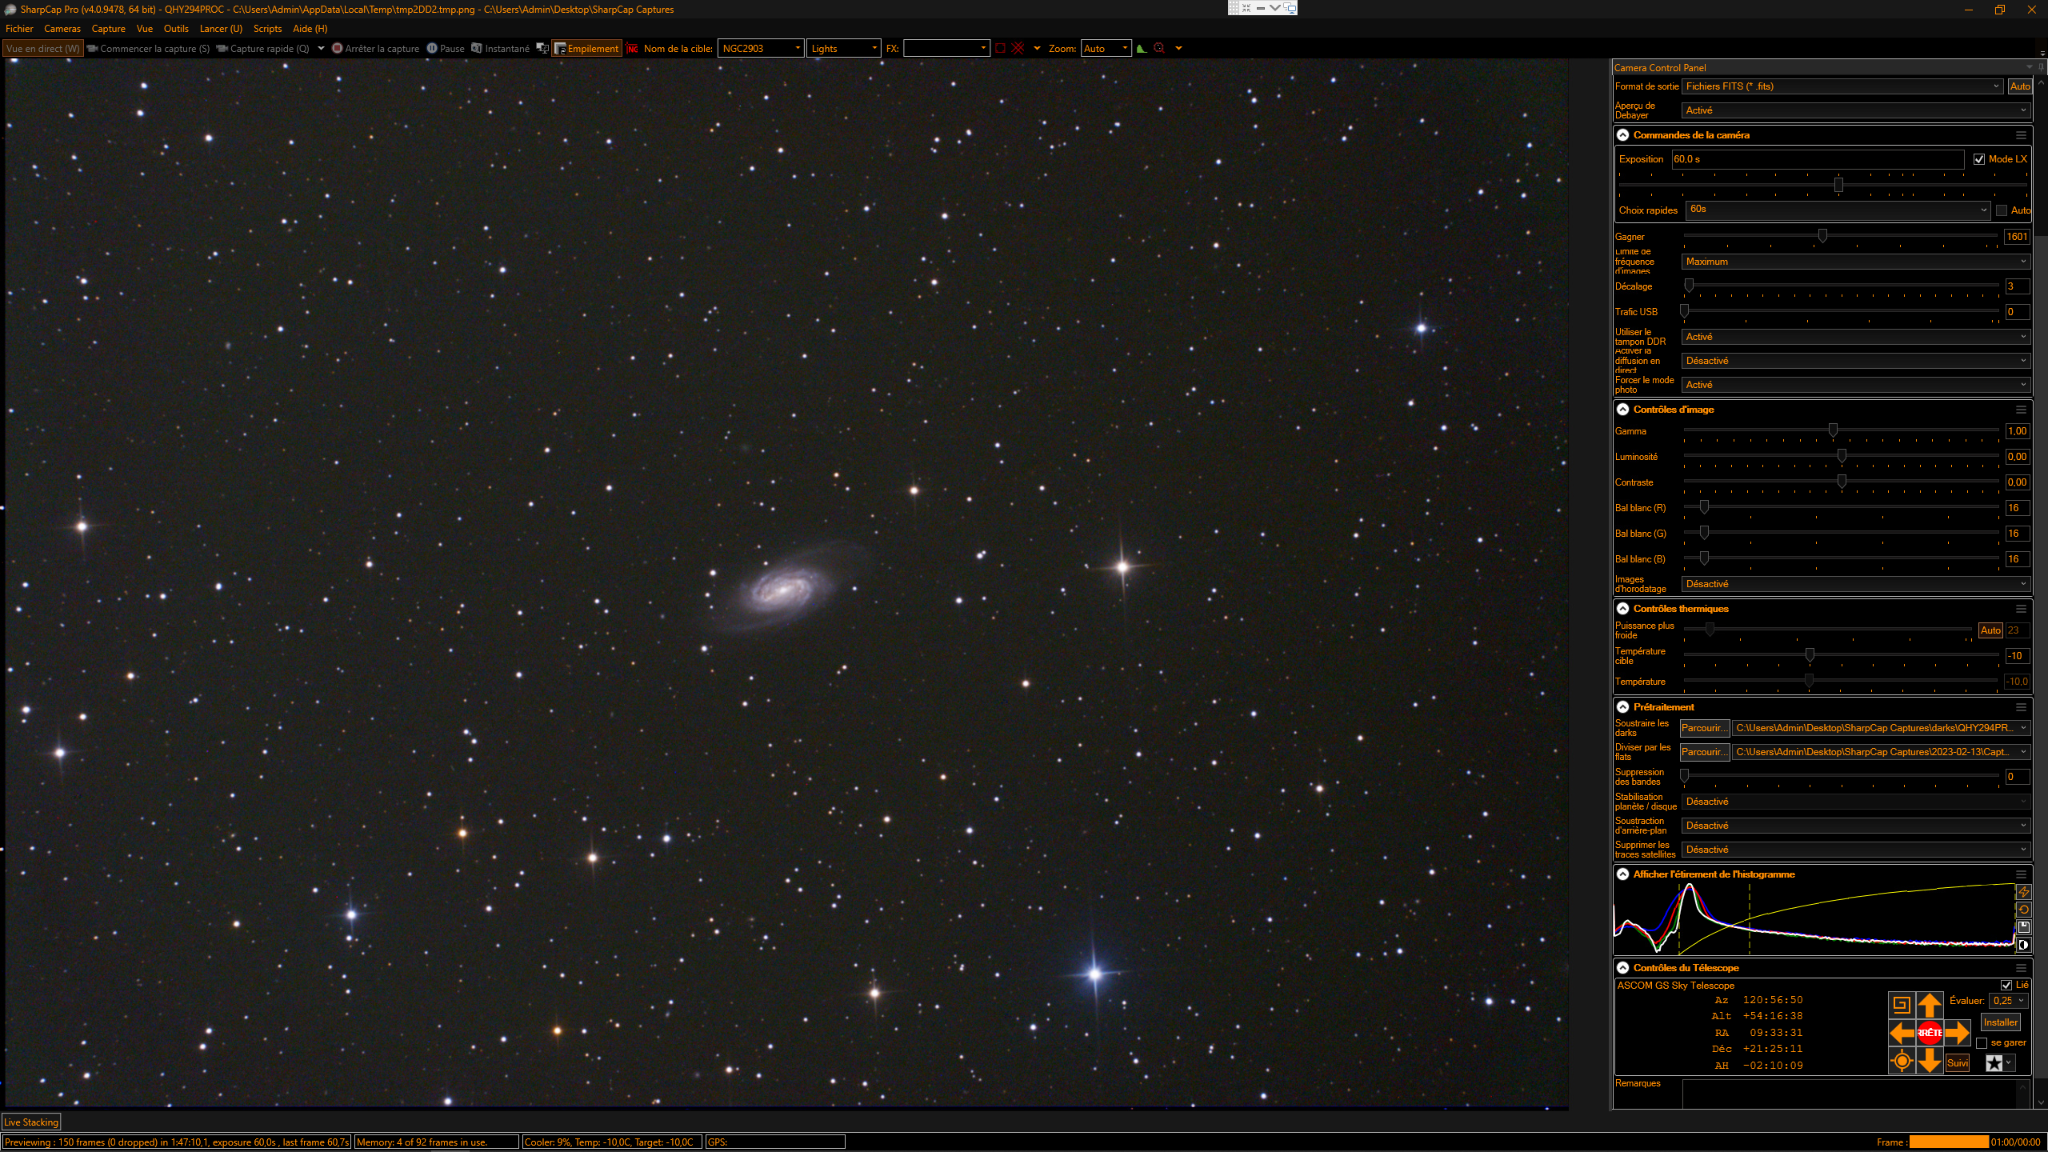Click the Contrôles d'image panel menu icon
The width and height of the screenshot is (2048, 1152).
[2021, 409]
